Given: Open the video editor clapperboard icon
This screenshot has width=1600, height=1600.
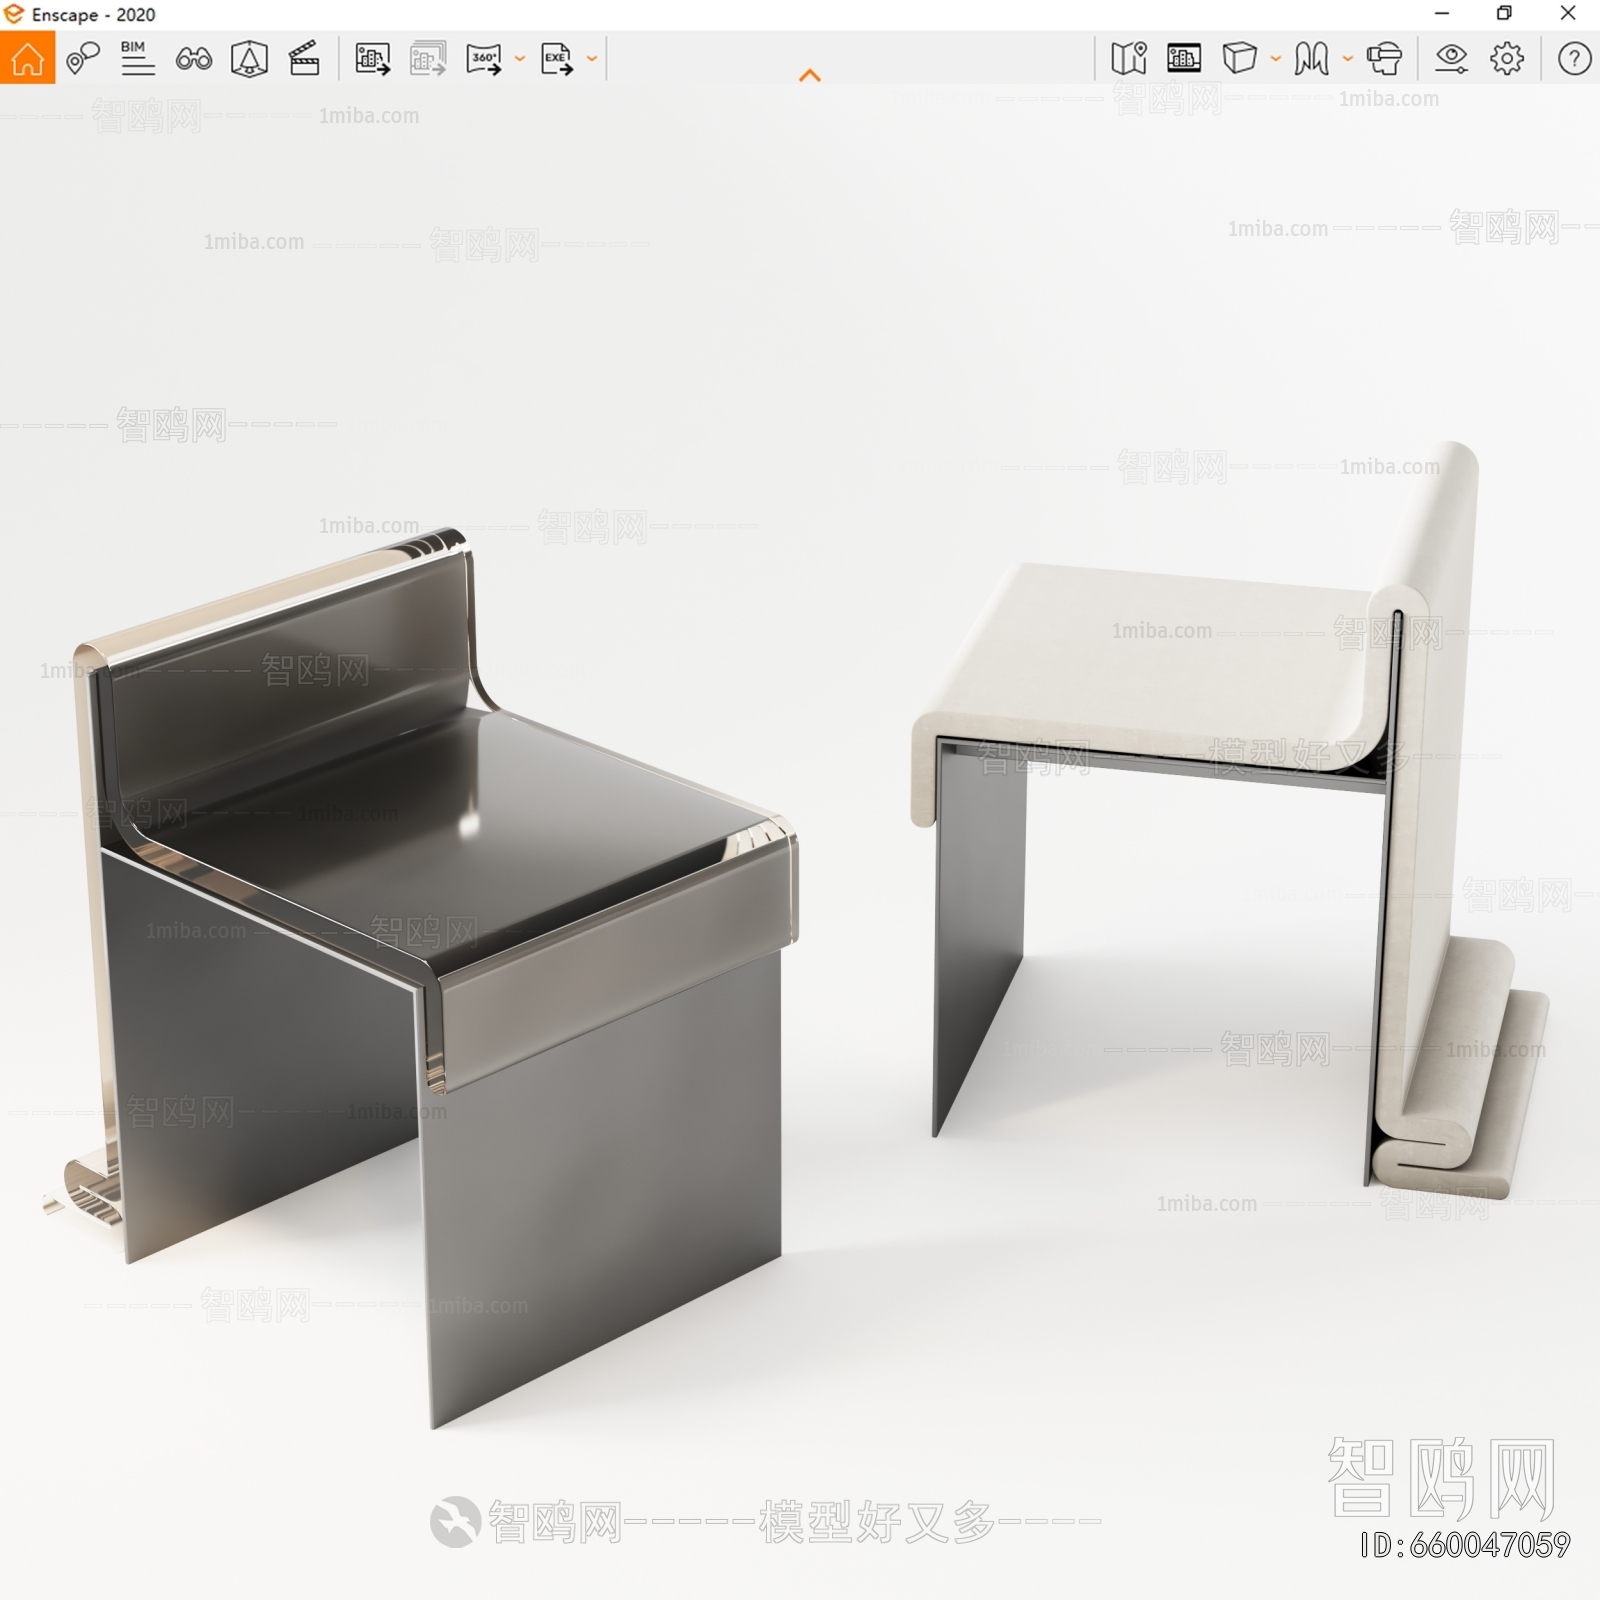Looking at the screenshot, I should pyautogui.click(x=304, y=59).
